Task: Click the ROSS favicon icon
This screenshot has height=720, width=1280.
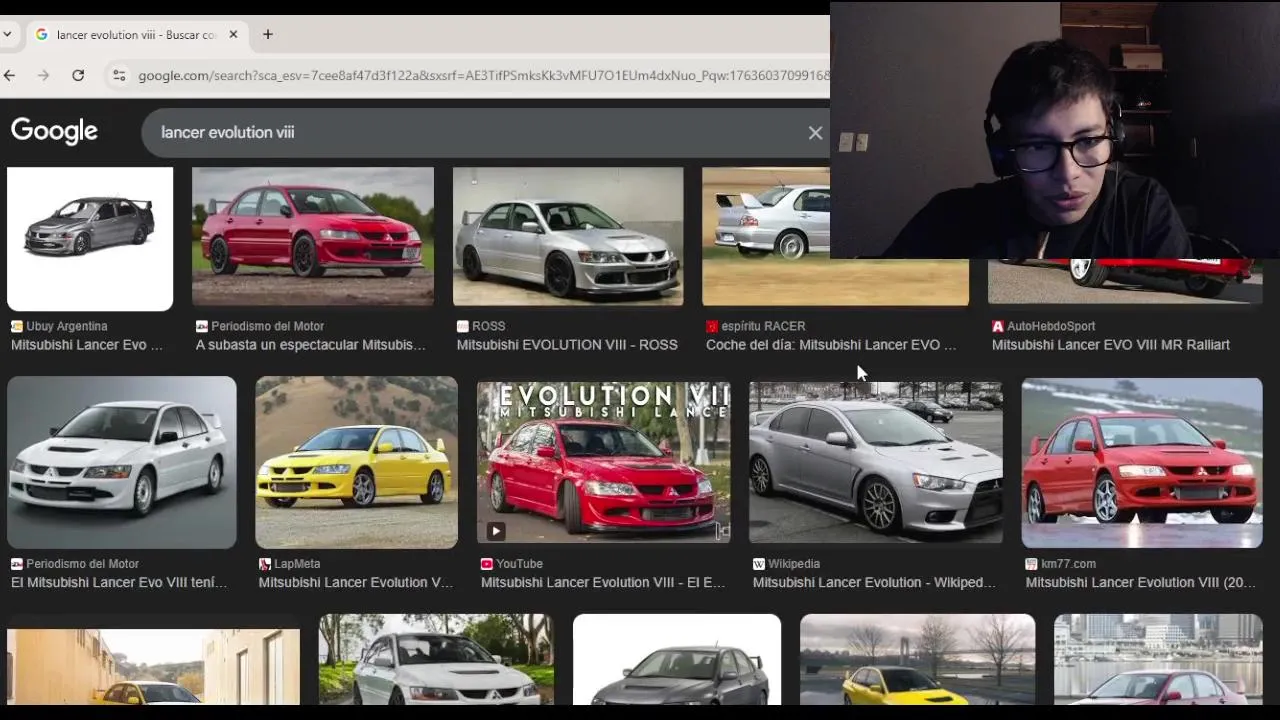Action: click(462, 326)
